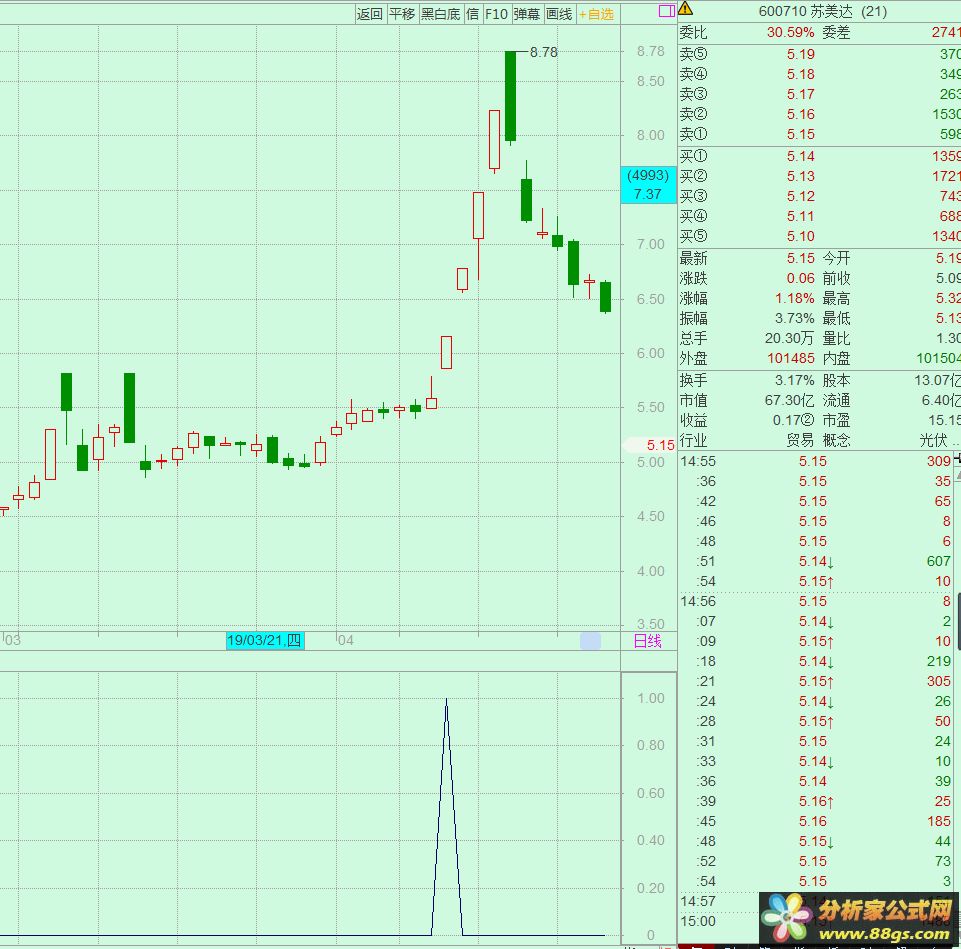Image resolution: width=961 pixels, height=949 pixels.
Task: Click the :51 tick row with volume 607
Action: (816, 562)
